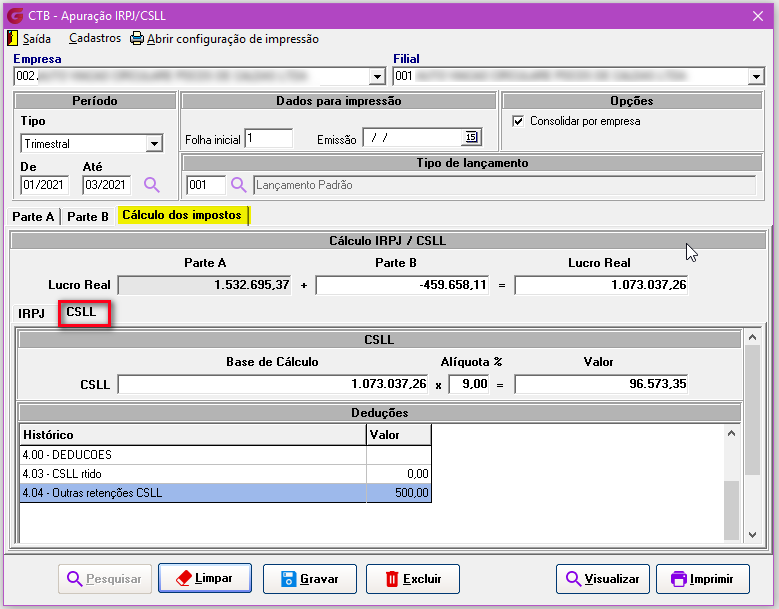Click the Tipo de lançamento code field 001
The height and width of the screenshot is (609, 779).
206,185
